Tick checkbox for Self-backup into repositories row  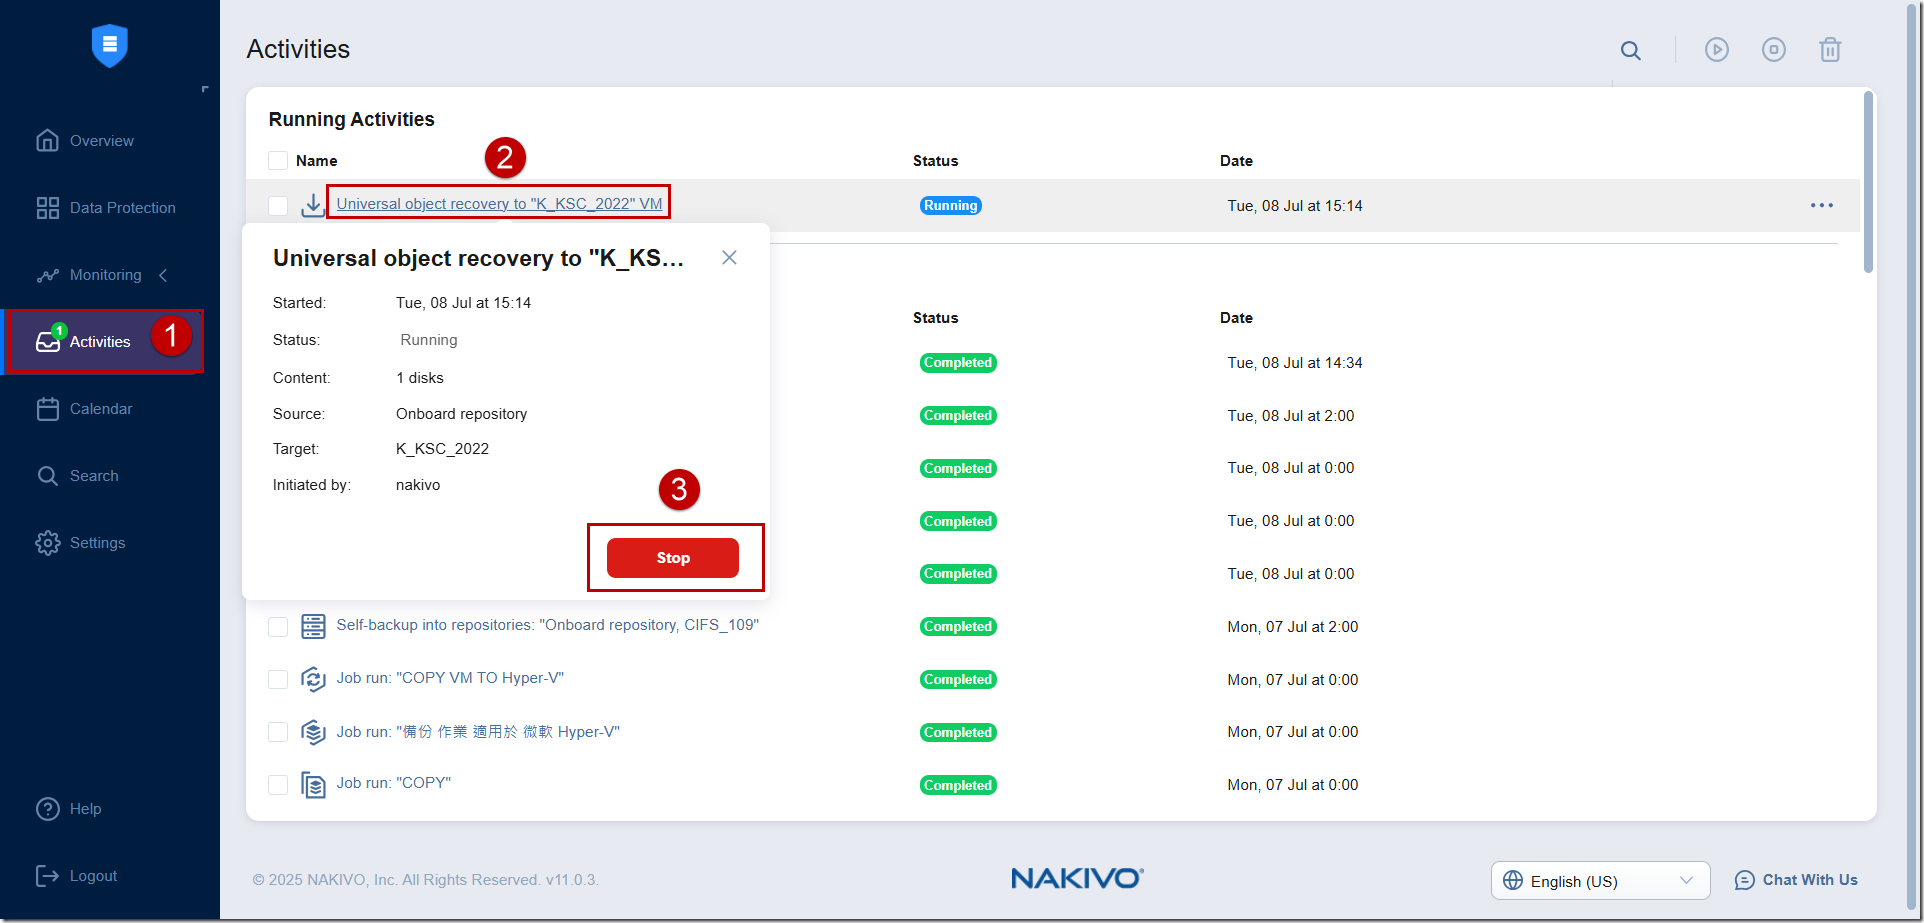[278, 627]
